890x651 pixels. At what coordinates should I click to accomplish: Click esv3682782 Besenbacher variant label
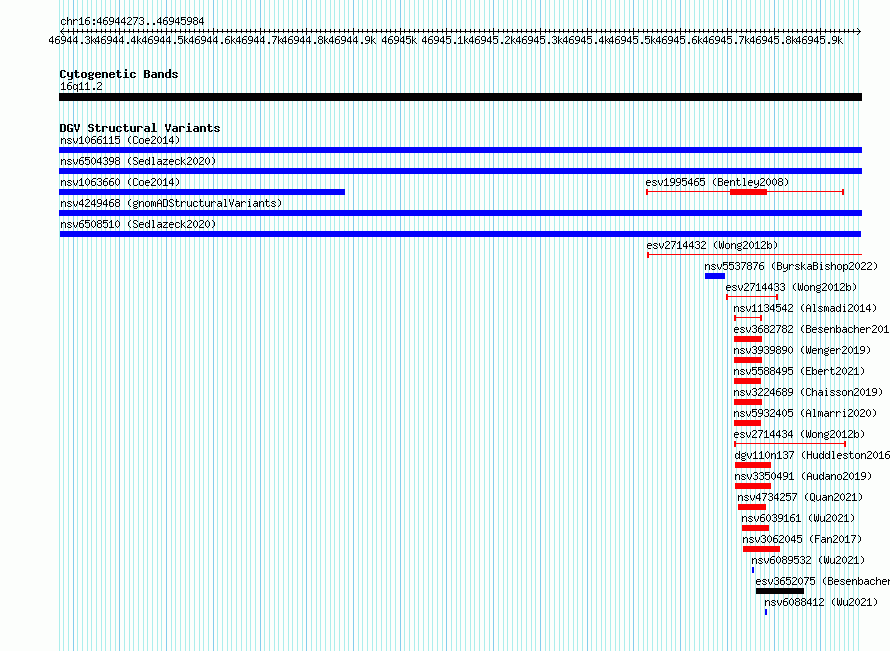pos(812,329)
